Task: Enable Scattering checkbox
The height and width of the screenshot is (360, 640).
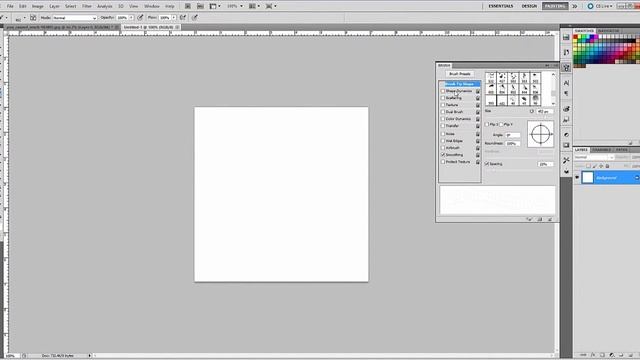Action: (443, 98)
